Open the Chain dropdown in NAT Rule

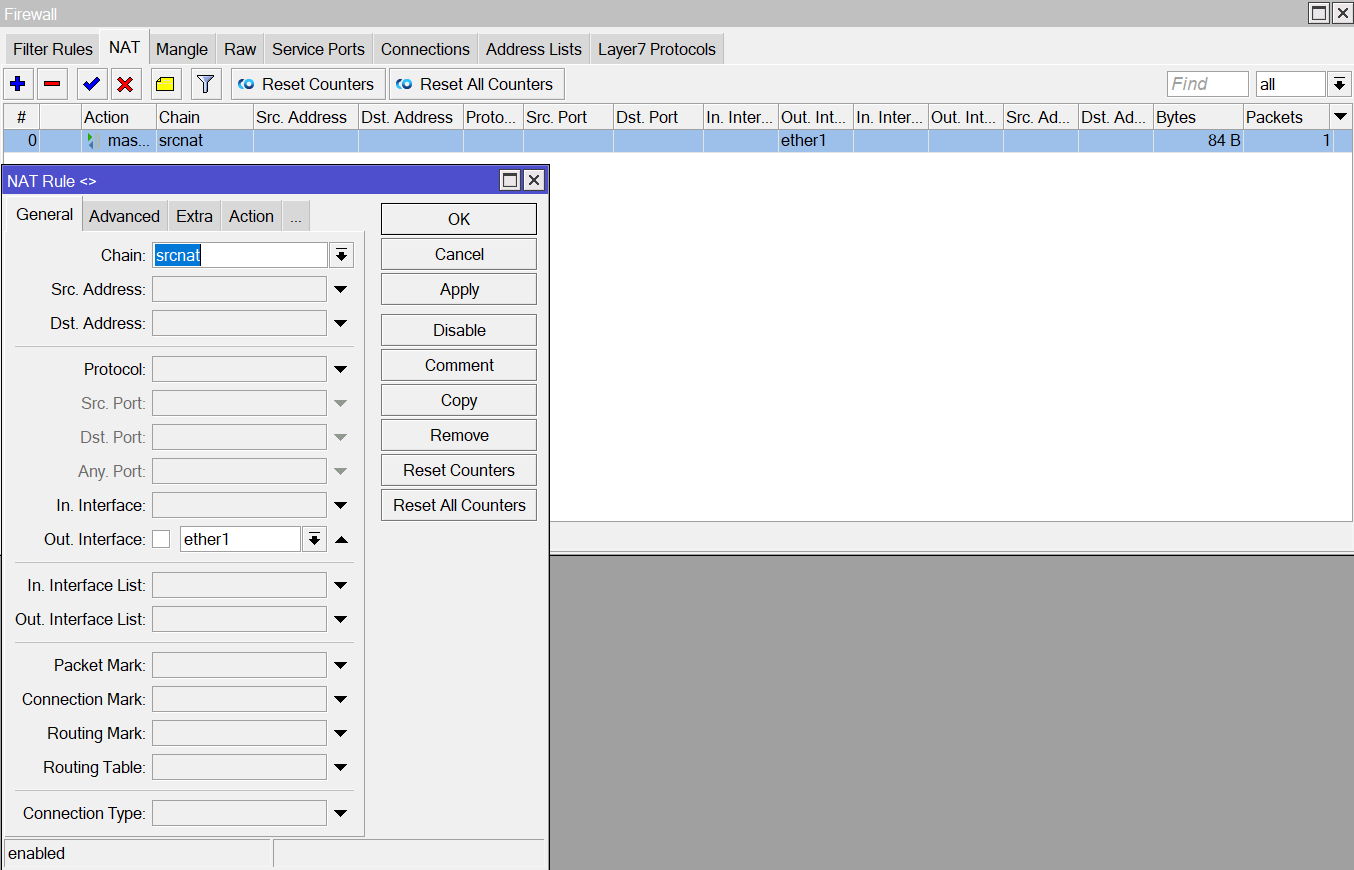click(x=341, y=255)
